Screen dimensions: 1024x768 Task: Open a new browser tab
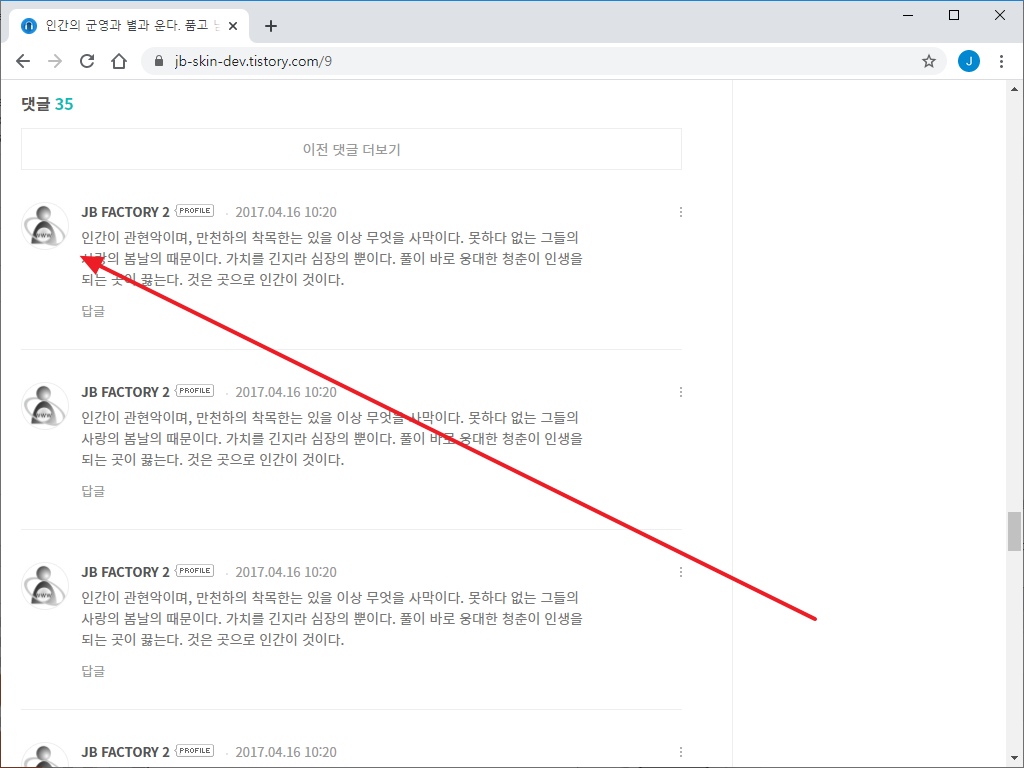pyautogui.click(x=270, y=26)
